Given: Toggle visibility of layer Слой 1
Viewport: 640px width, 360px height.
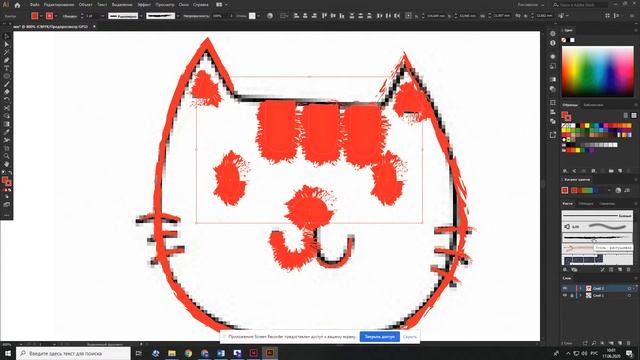Looking at the screenshot, I should pyautogui.click(x=565, y=295).
